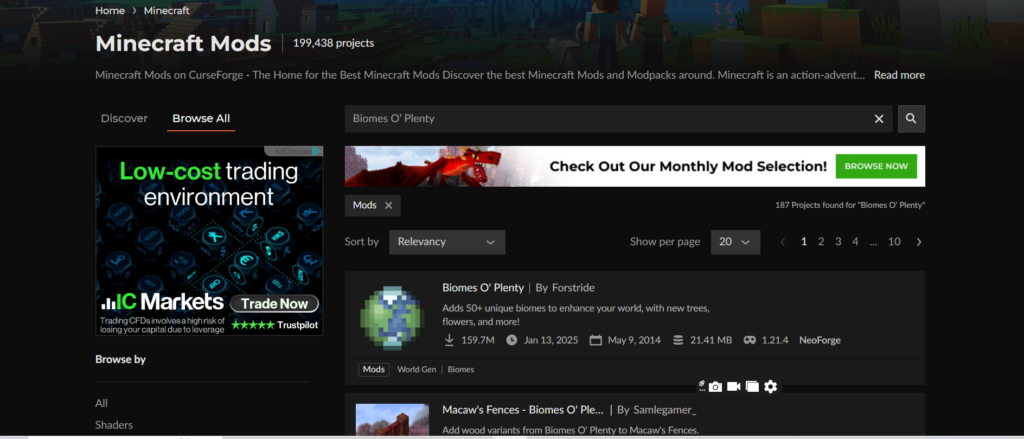Click the magnifier search button
The width and height of the screenshot is (1024, 439).
tap(911, 119)
